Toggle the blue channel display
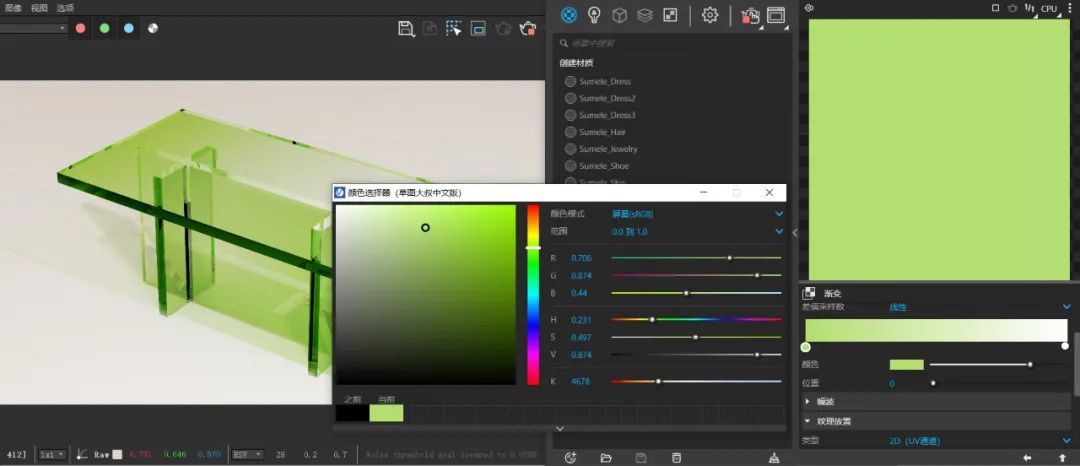 [129, 28]
